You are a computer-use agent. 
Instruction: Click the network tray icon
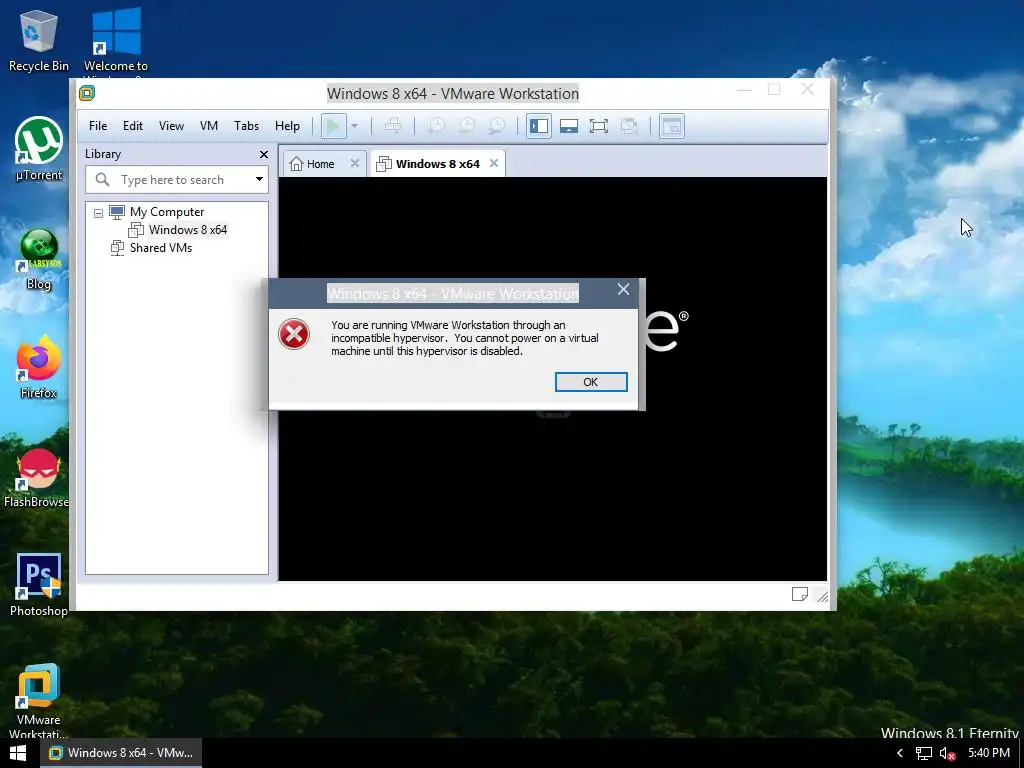click(x=923, y=754)
